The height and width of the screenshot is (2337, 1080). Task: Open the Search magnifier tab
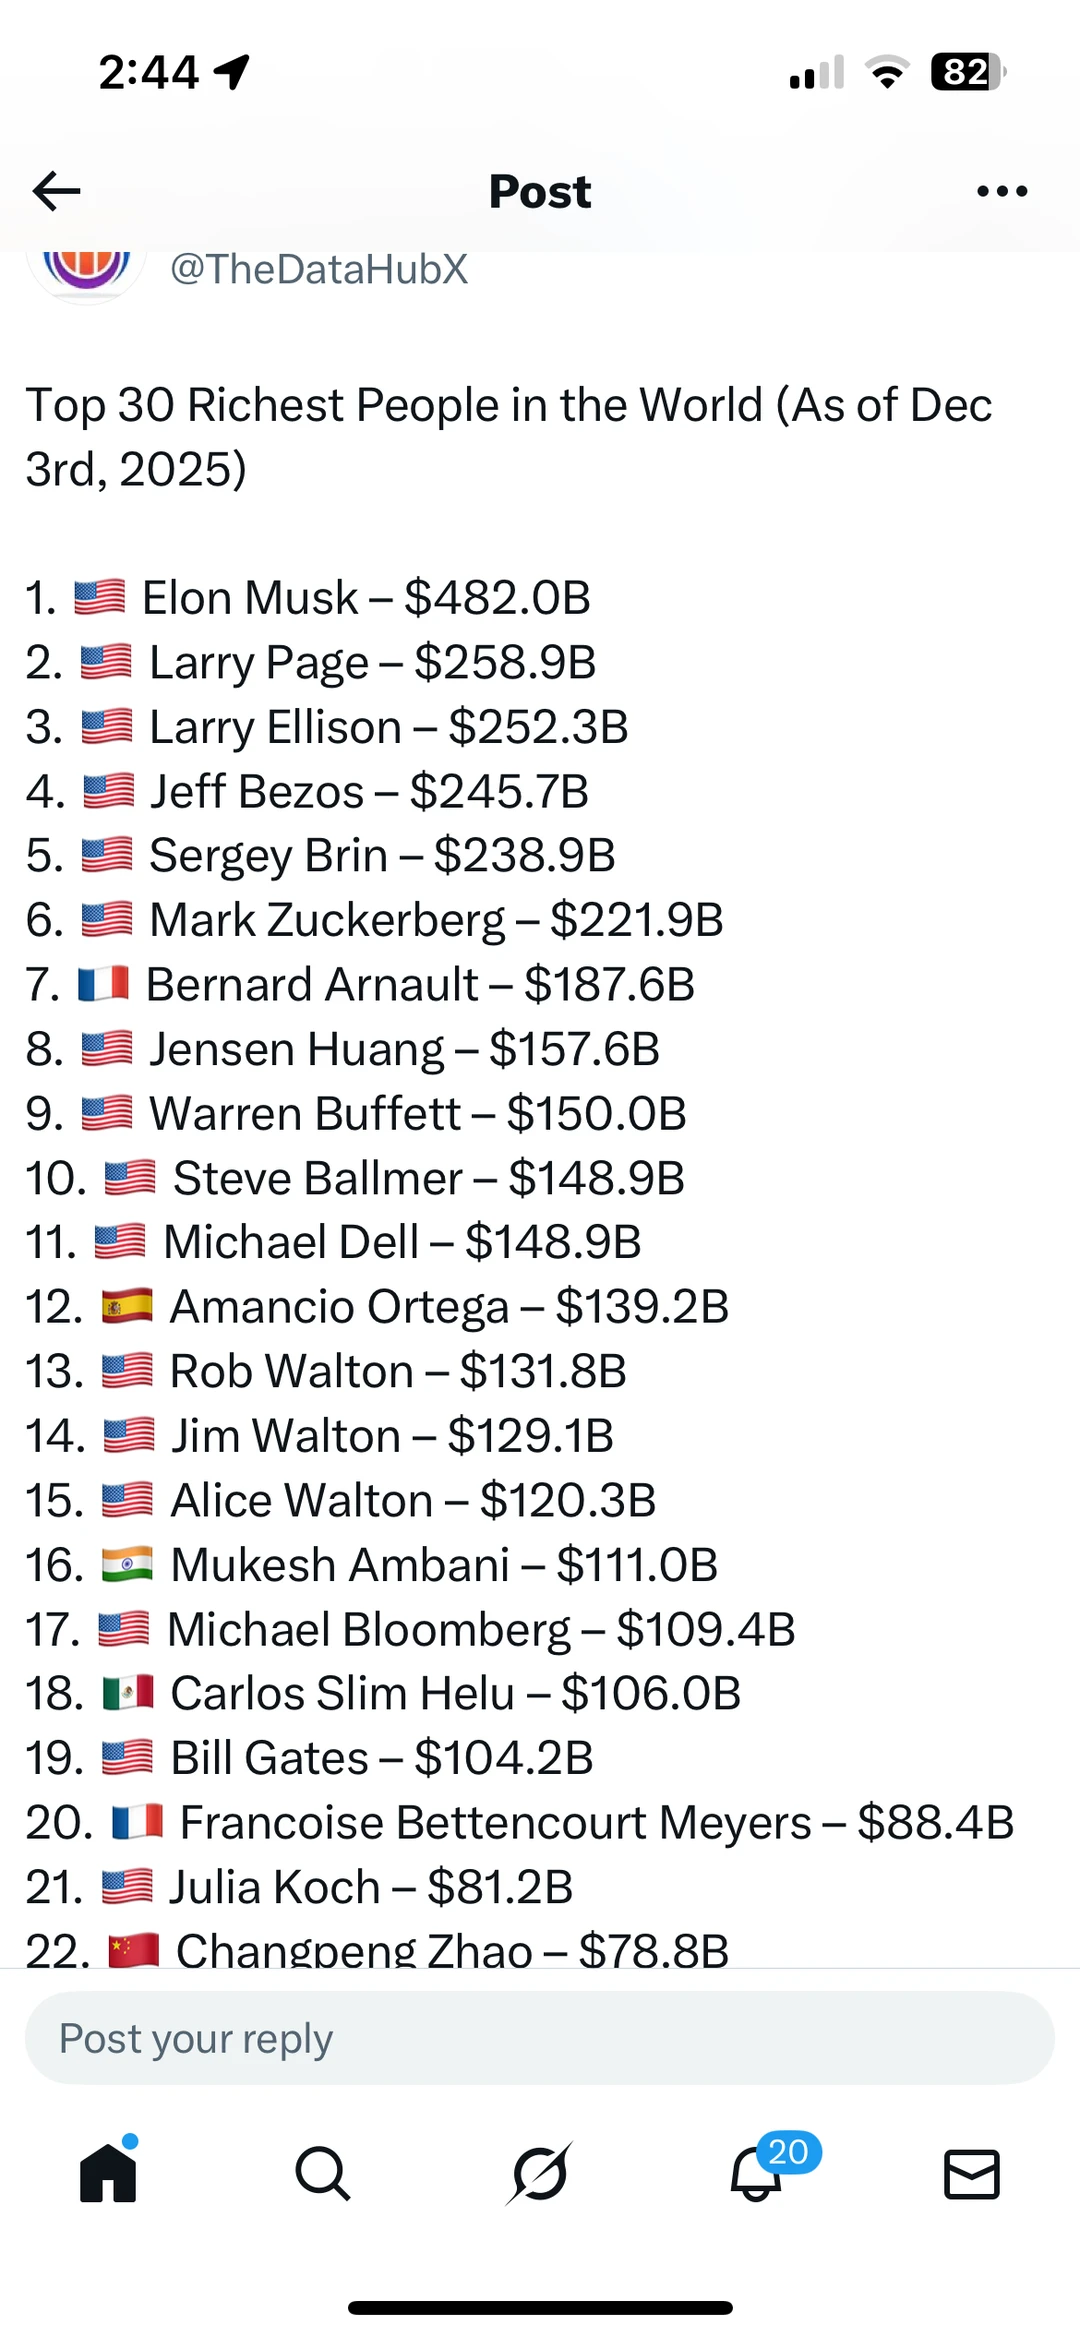[323, 2173]
